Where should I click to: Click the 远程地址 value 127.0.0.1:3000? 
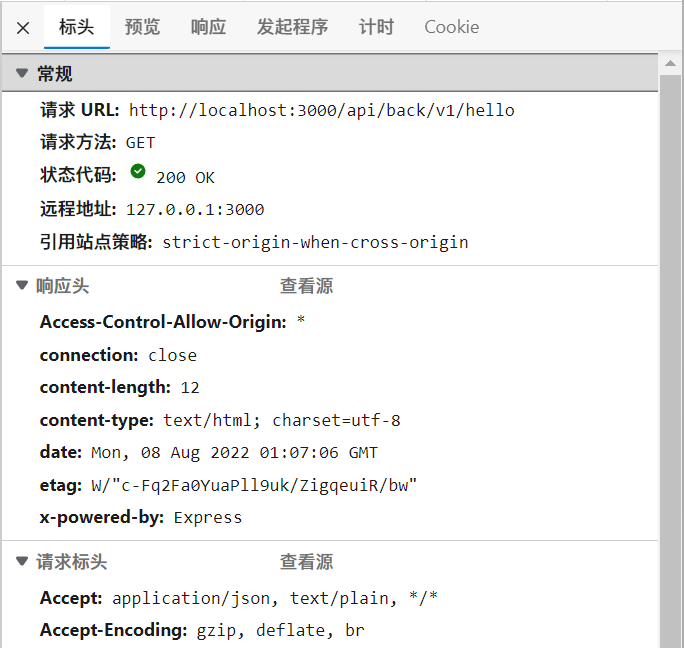tap(194, 209)
